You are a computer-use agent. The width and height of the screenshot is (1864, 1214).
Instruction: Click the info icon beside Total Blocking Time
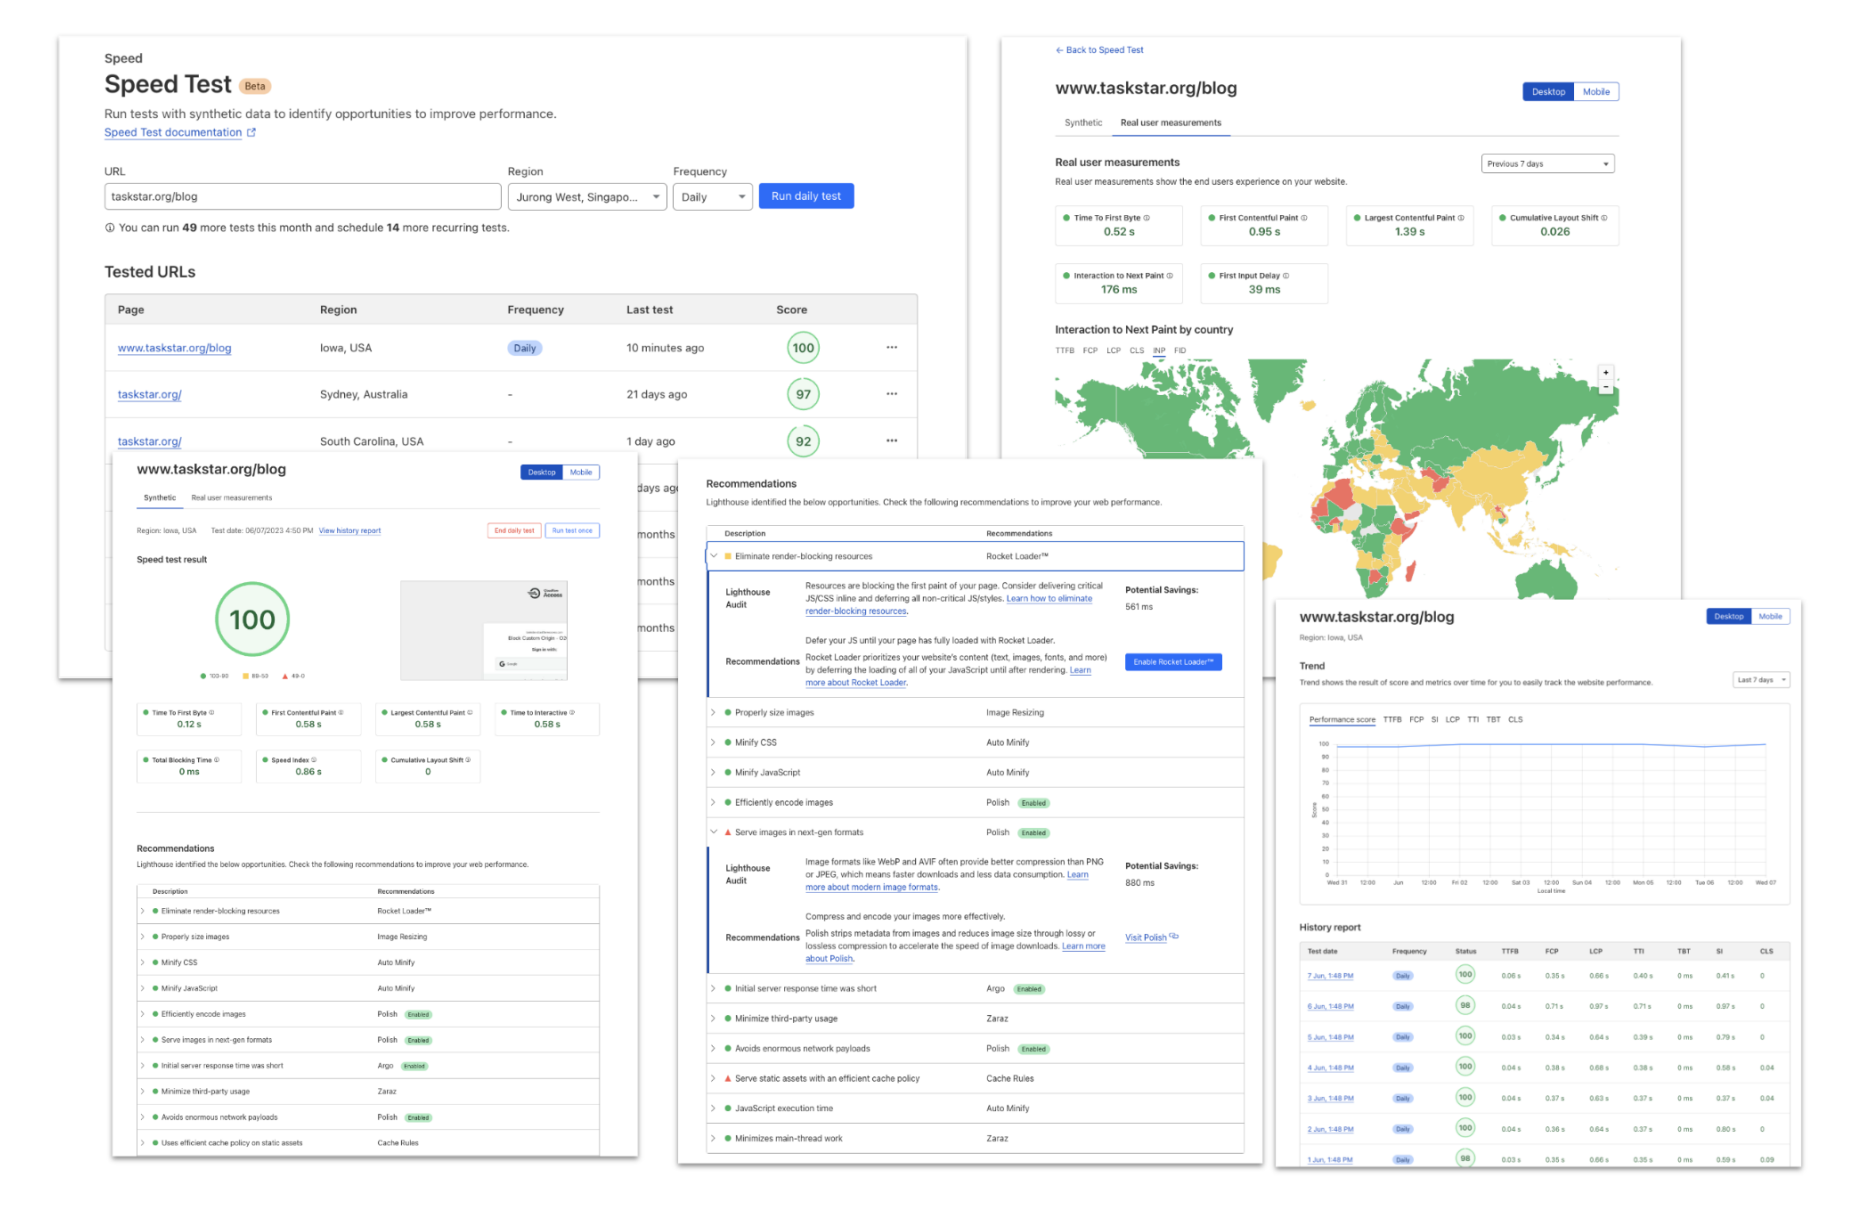click(x=217, y=760)
